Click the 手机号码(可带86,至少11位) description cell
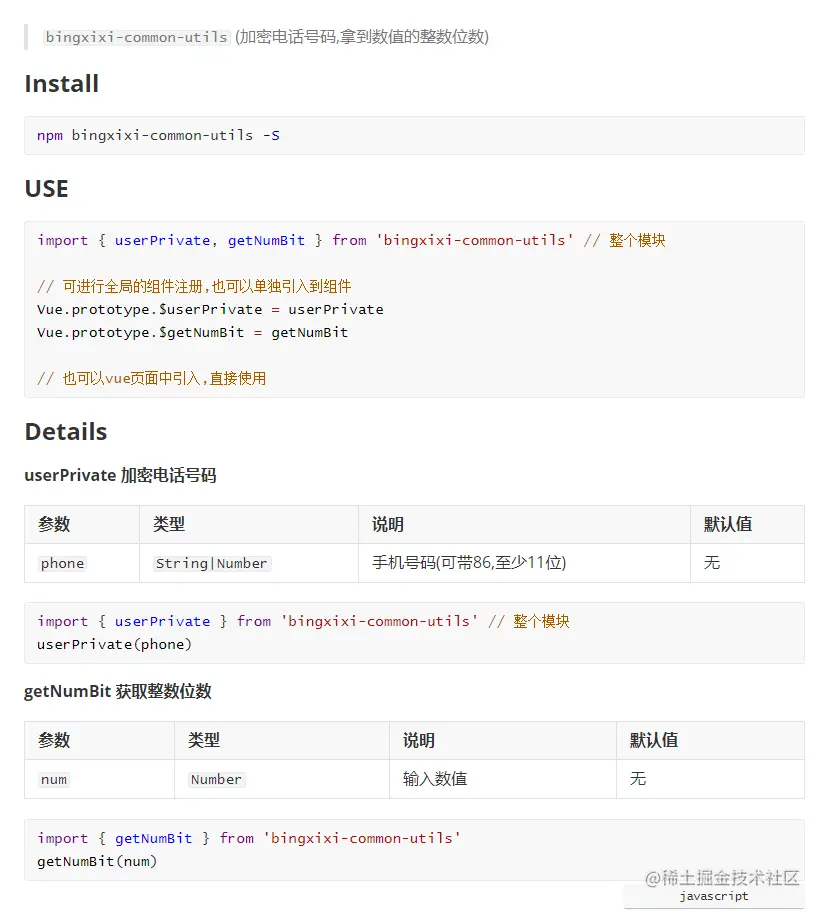The height and width of the screenshot is (912, 824). (x=469, y=563)
